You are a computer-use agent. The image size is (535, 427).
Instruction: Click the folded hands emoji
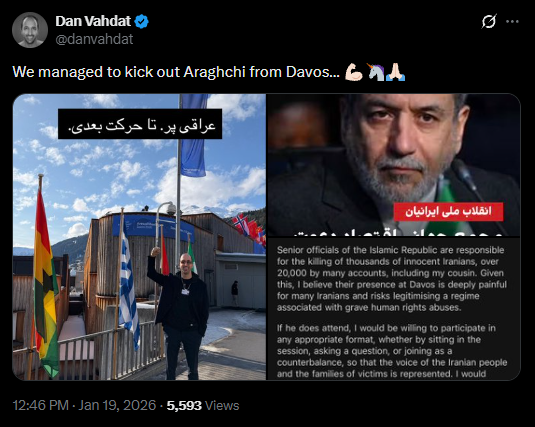point(395,72)
